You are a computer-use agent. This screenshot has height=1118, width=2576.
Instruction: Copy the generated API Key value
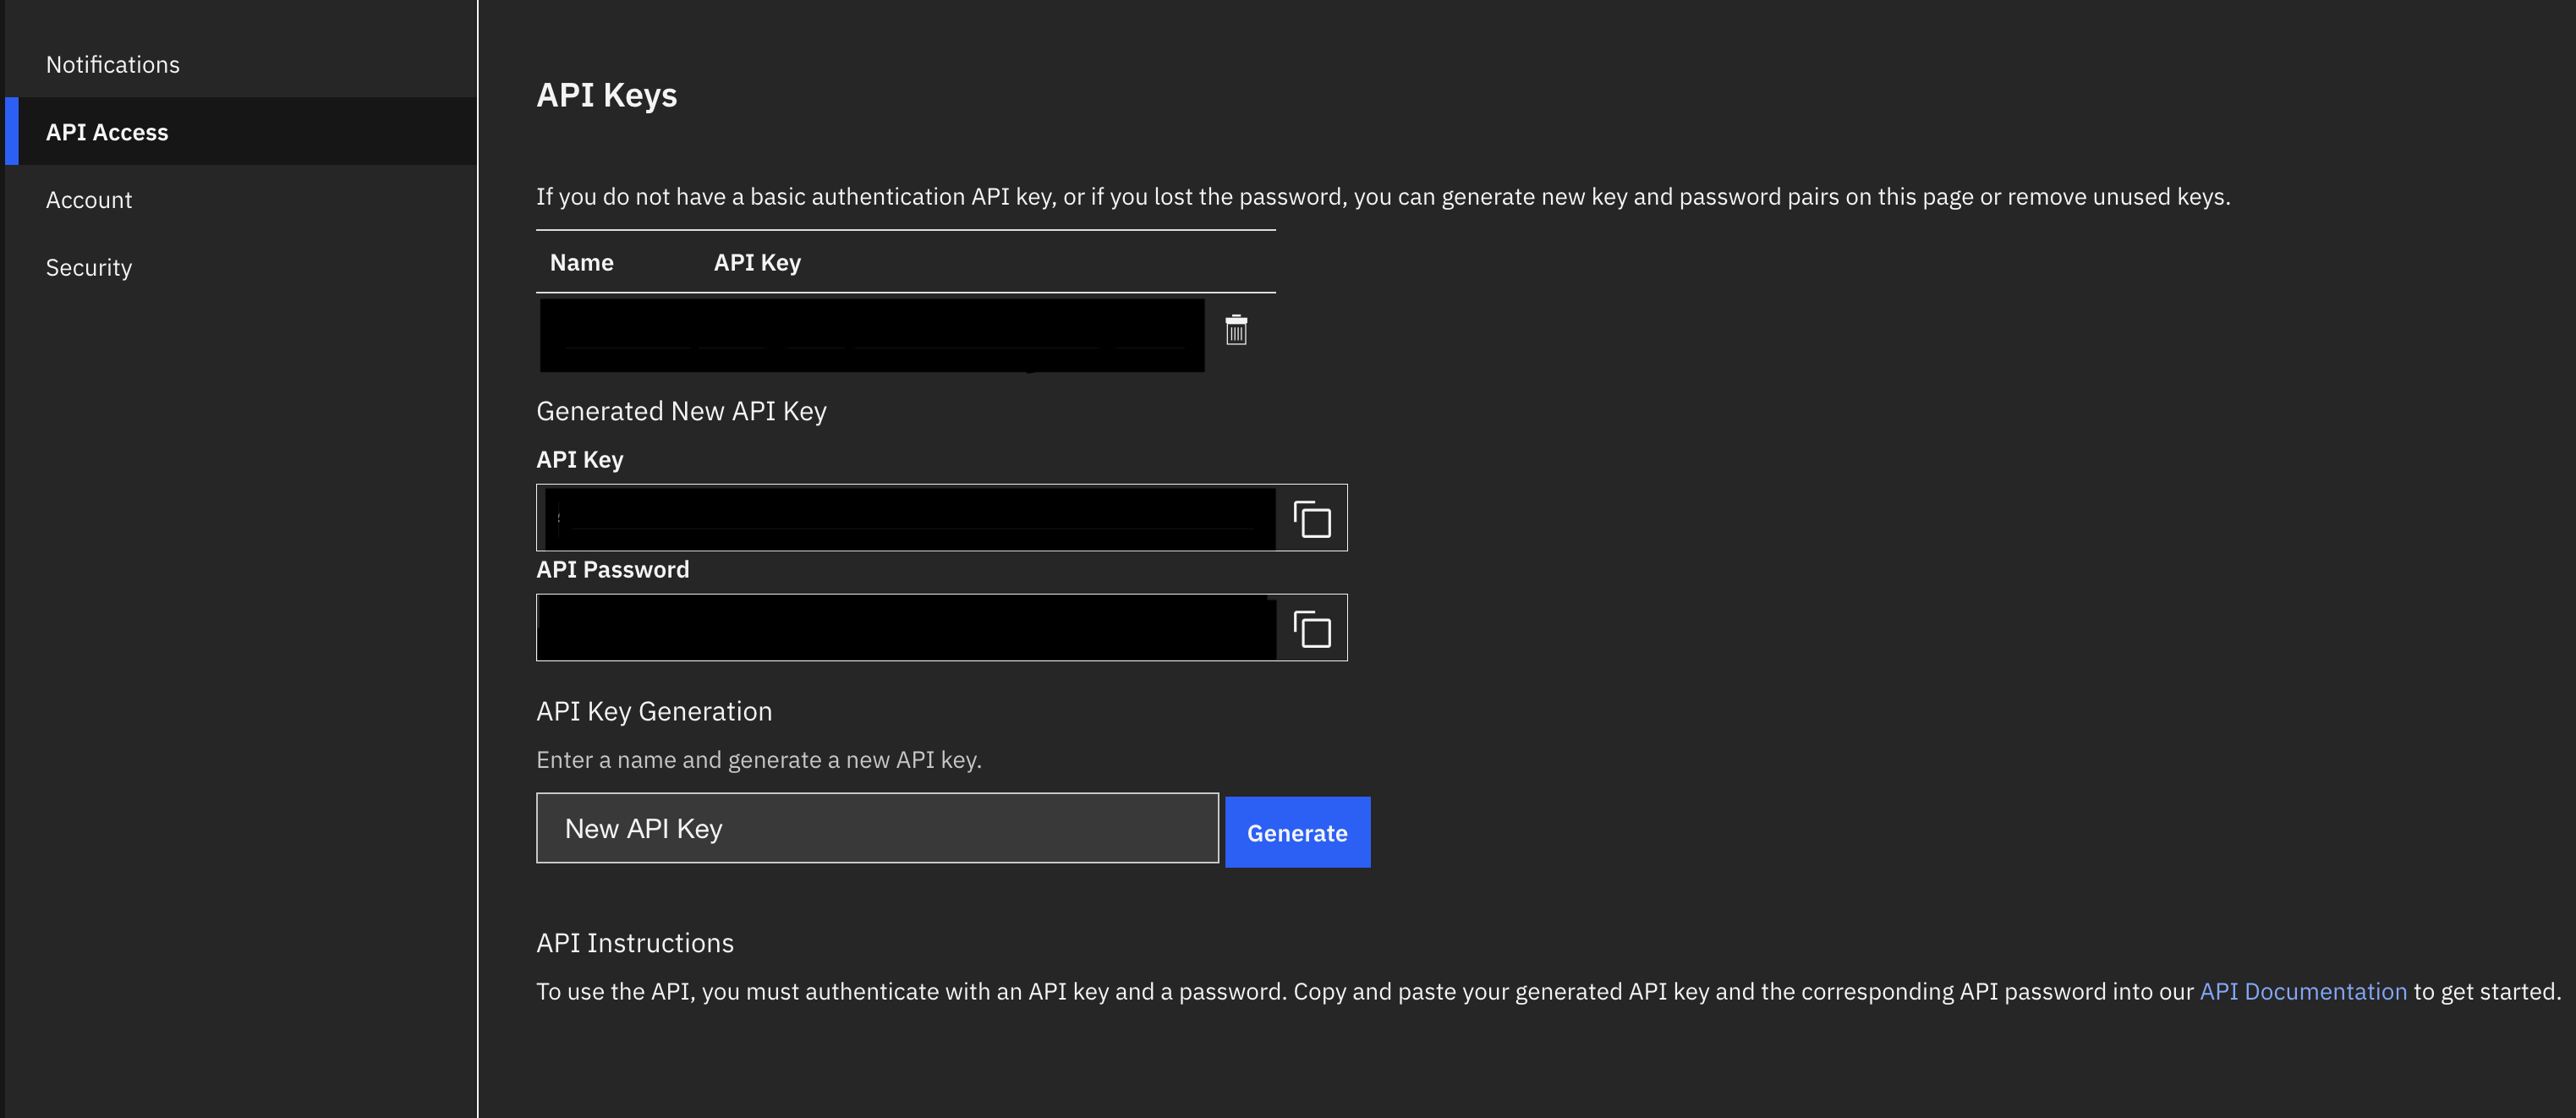(1312, 518)
